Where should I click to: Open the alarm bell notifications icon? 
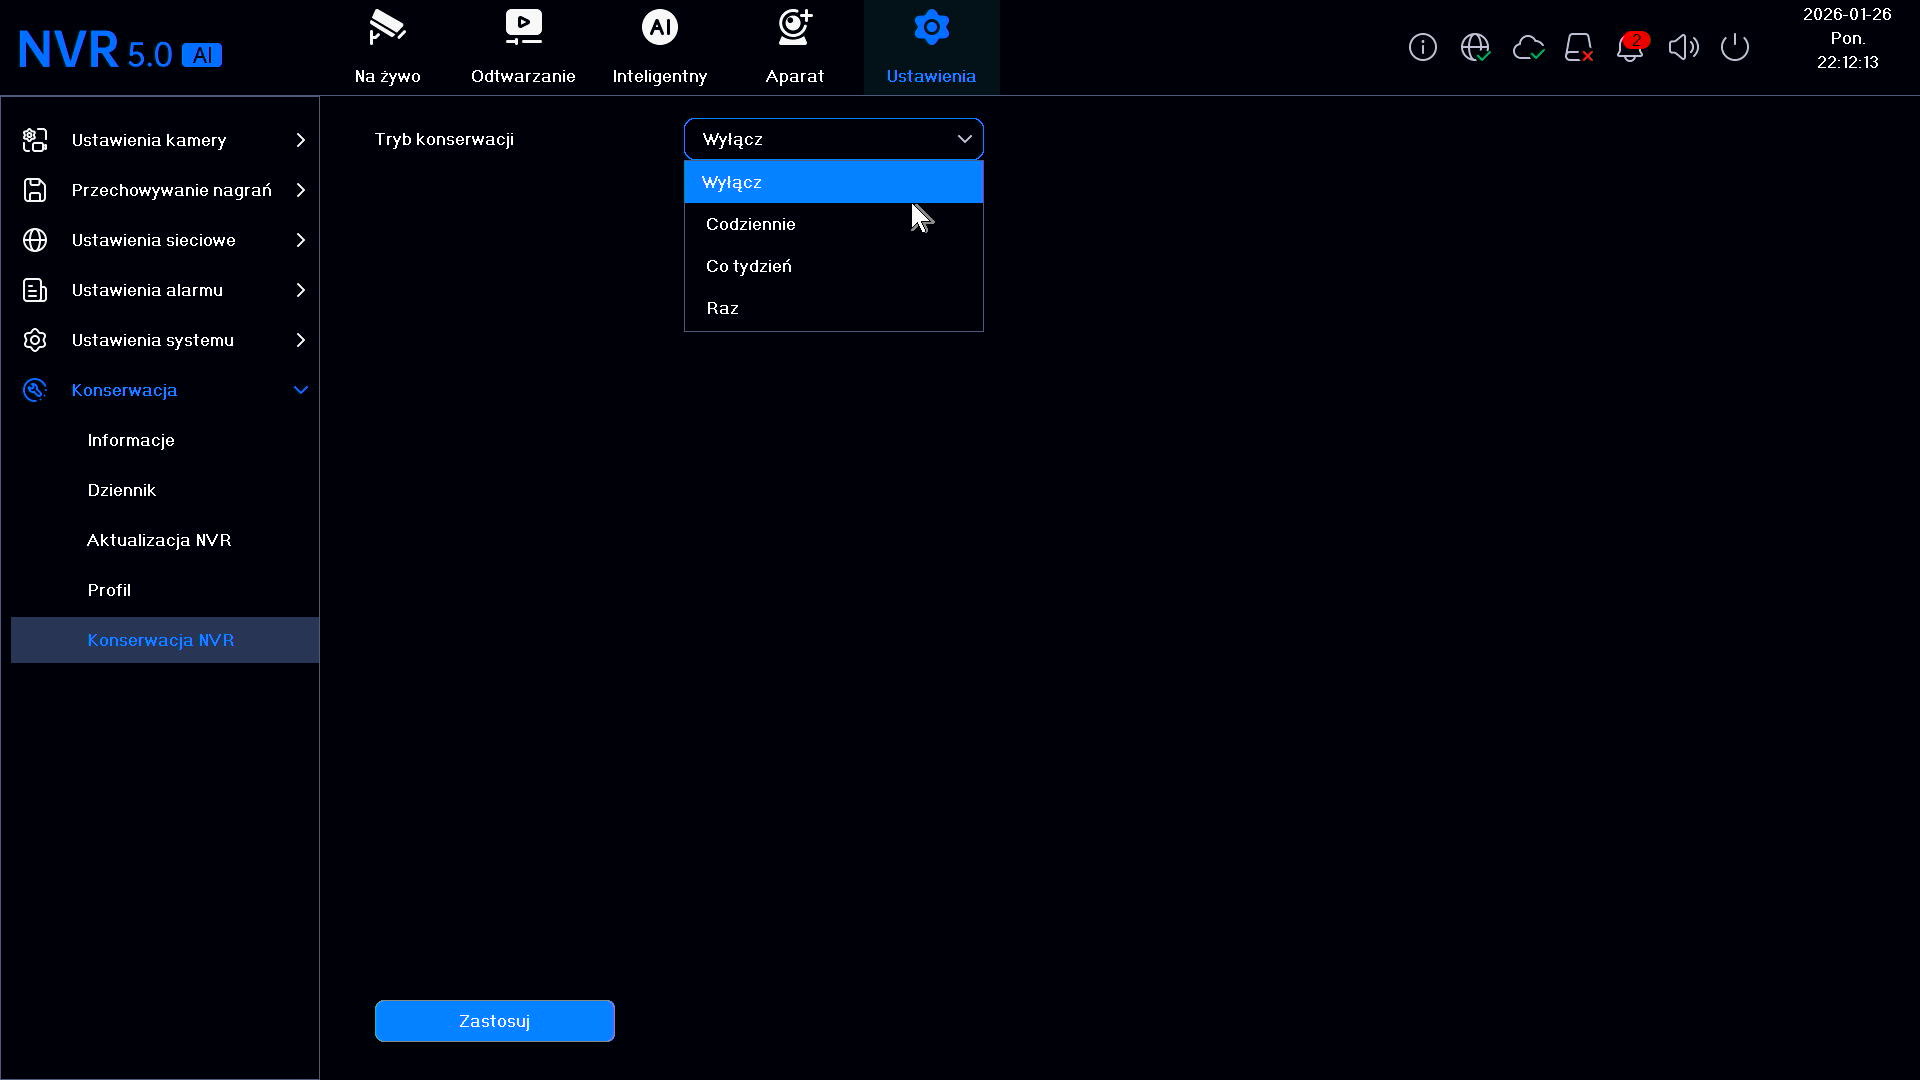(1631, 47)
